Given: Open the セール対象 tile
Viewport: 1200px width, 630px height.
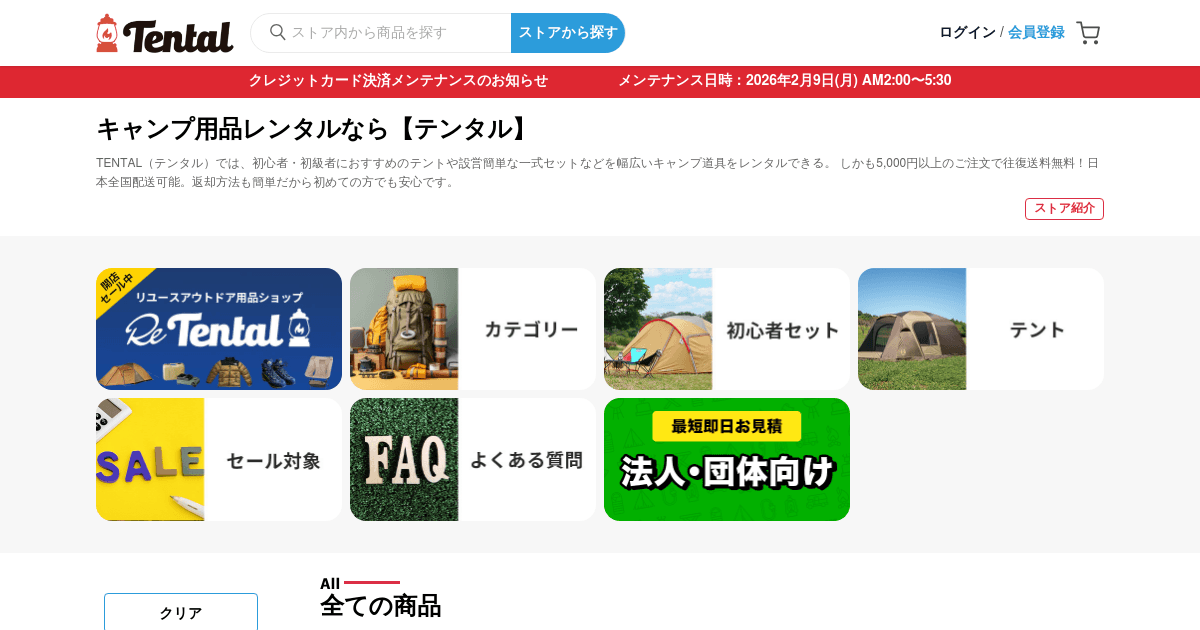Looking at the screenshot, I should [x=219, y=460].
